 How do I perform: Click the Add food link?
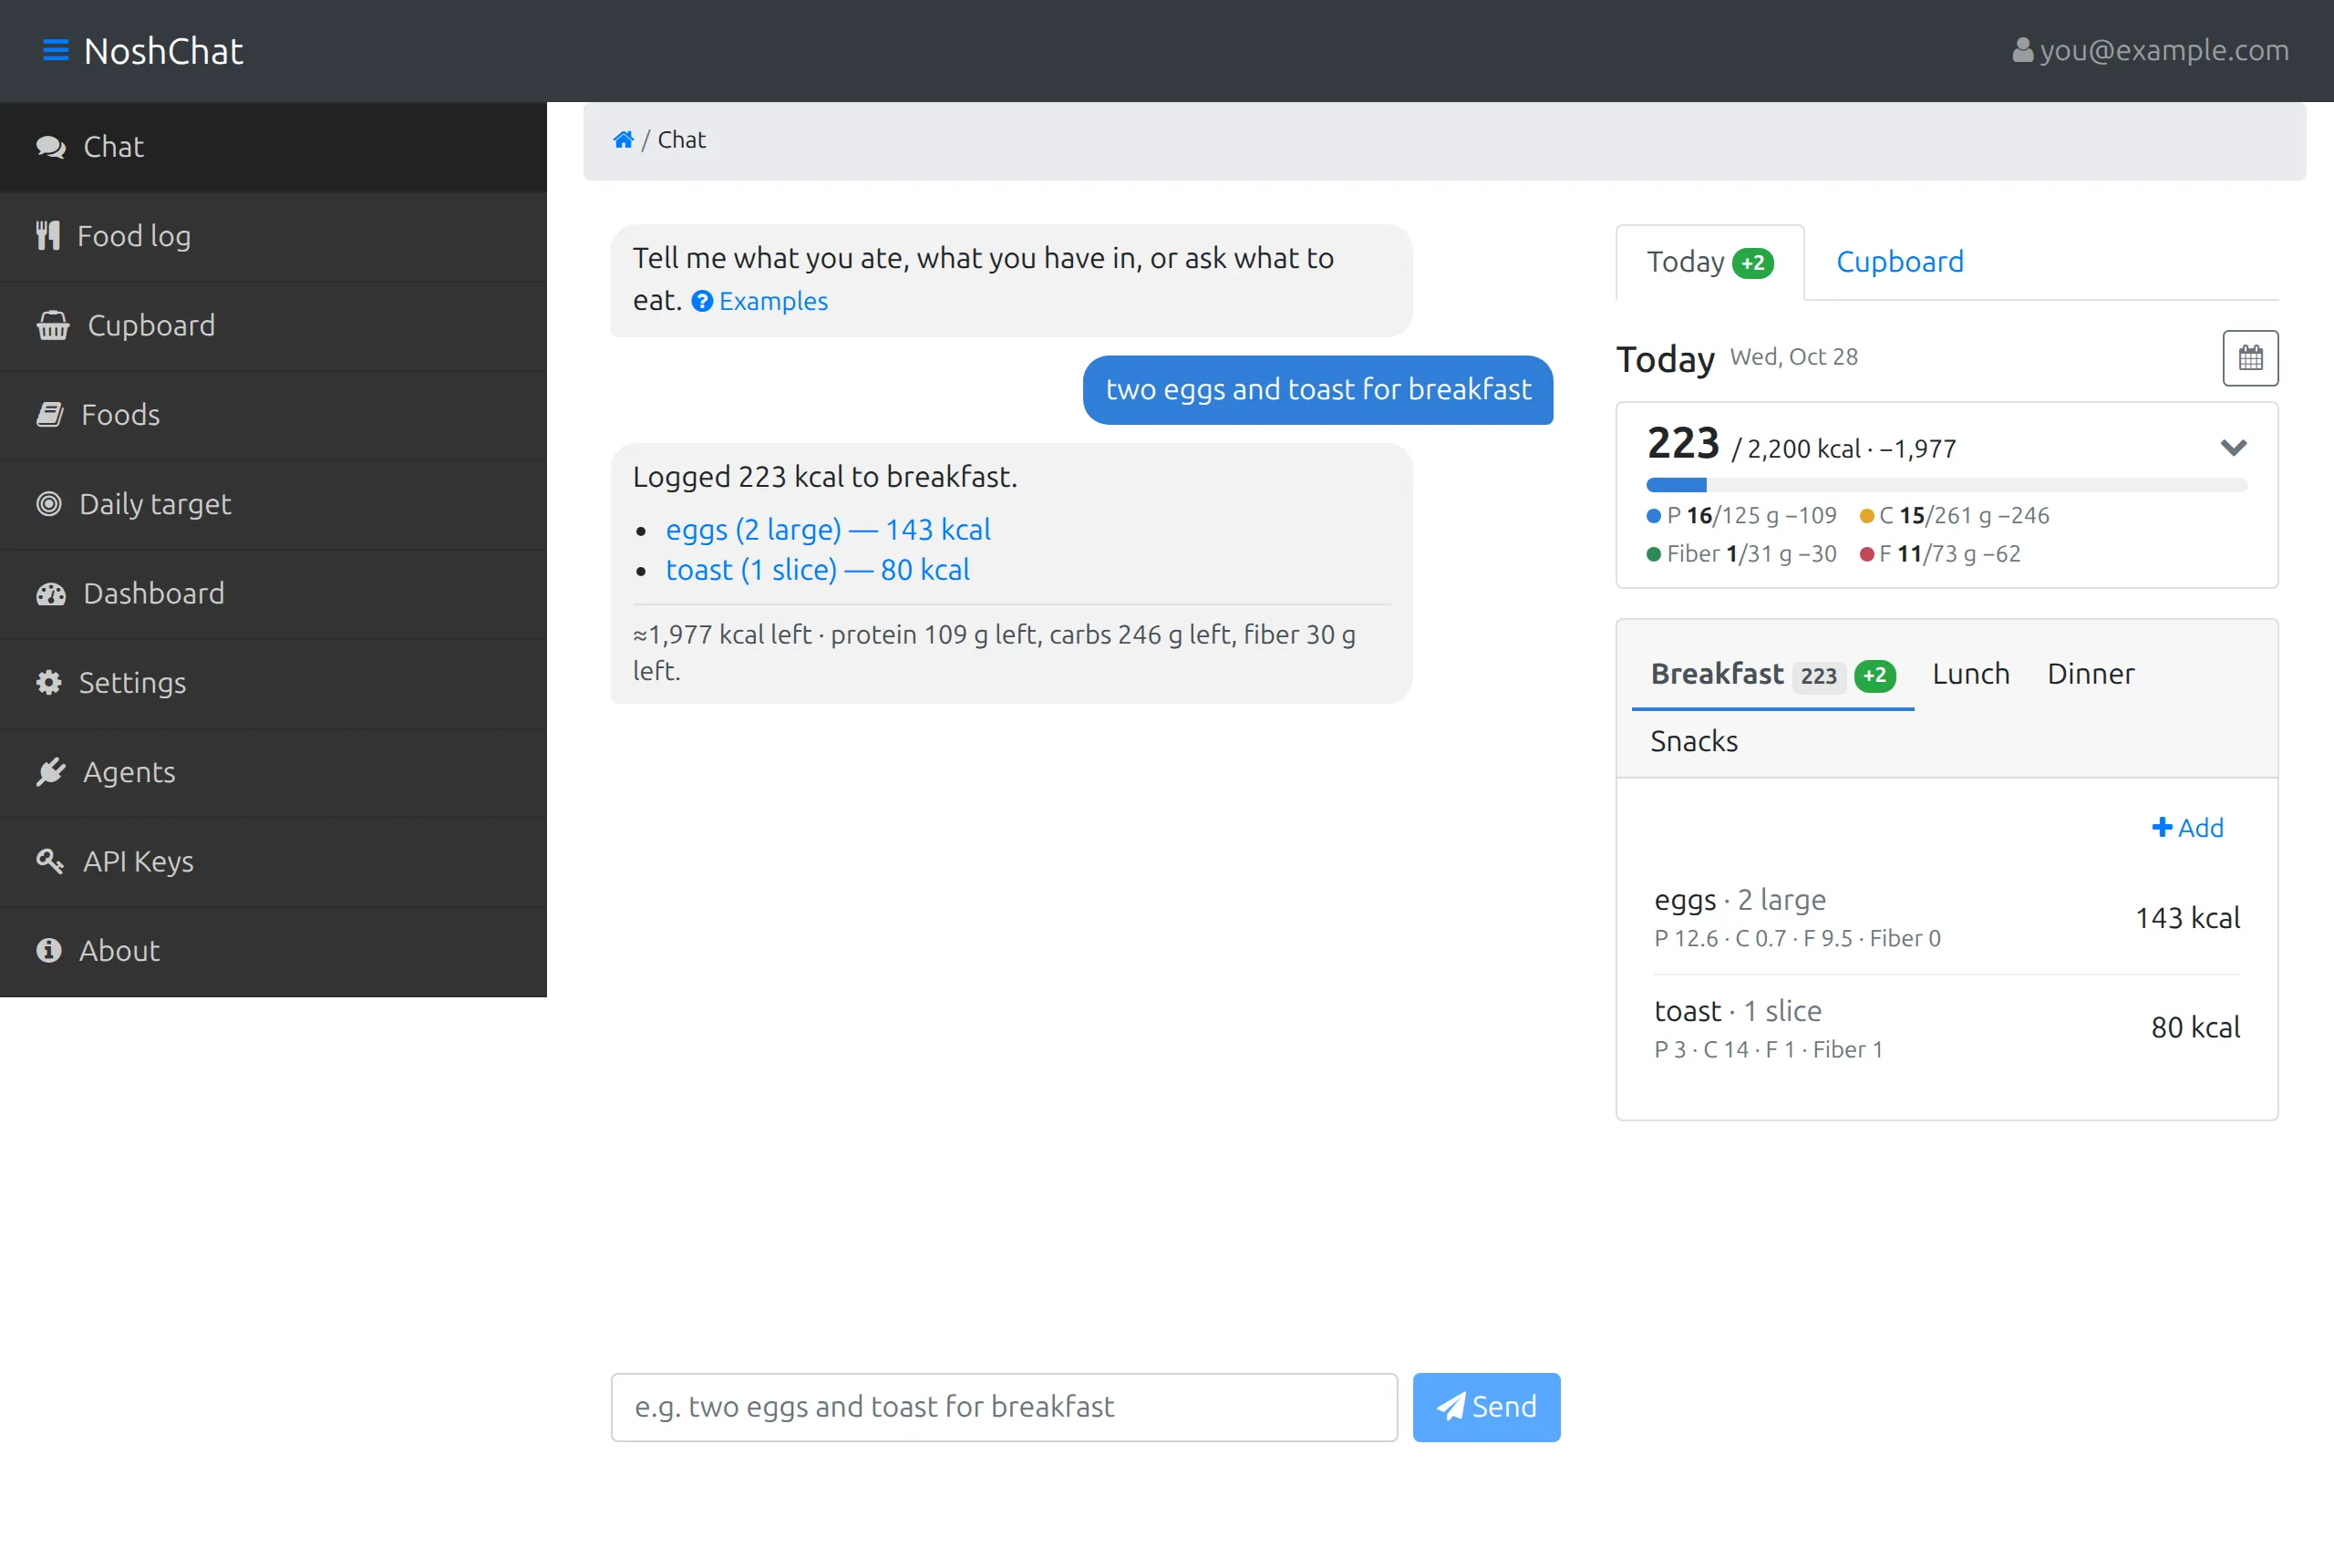pyautogui.click(x=2187, y=828)
